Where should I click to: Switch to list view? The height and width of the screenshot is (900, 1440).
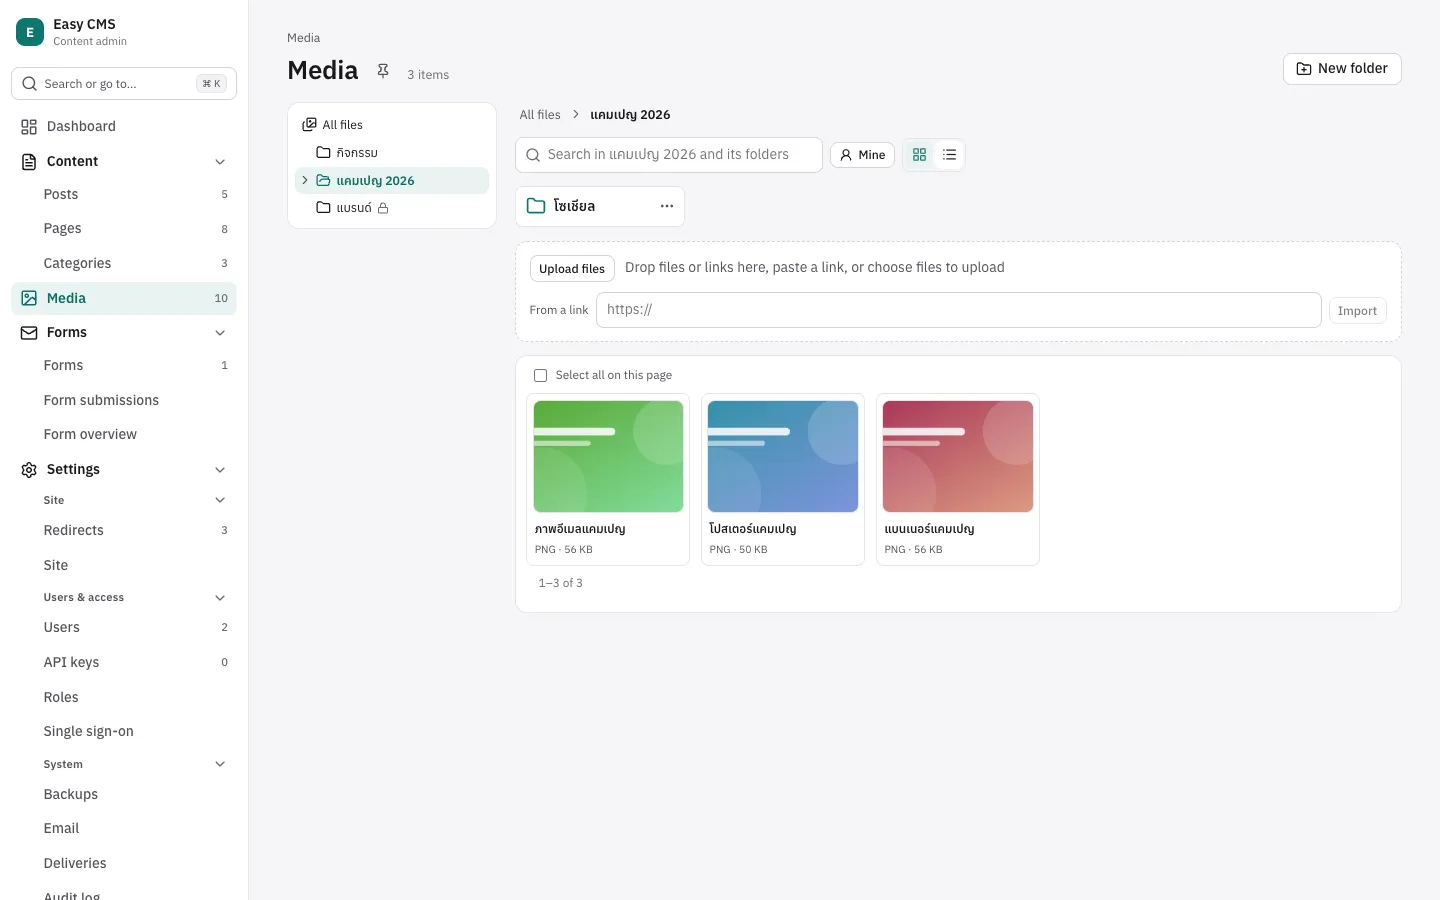[x=949, y=155]
